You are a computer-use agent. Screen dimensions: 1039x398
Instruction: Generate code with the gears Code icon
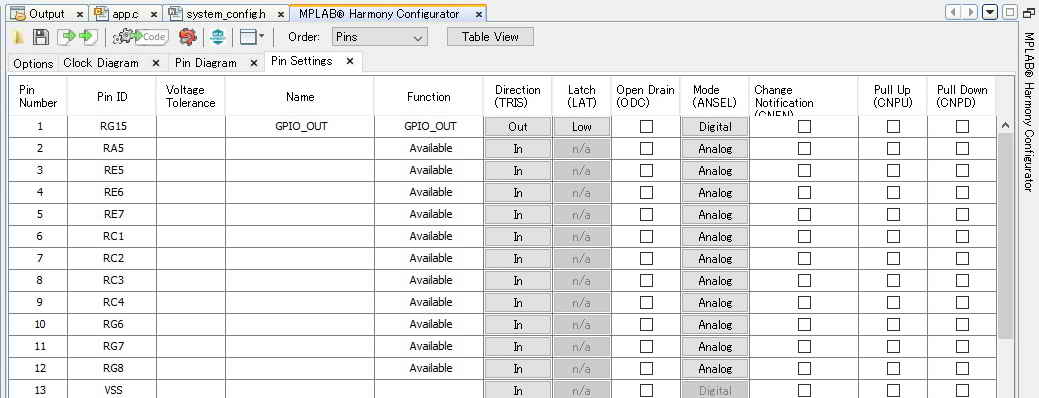pos(140,37)
